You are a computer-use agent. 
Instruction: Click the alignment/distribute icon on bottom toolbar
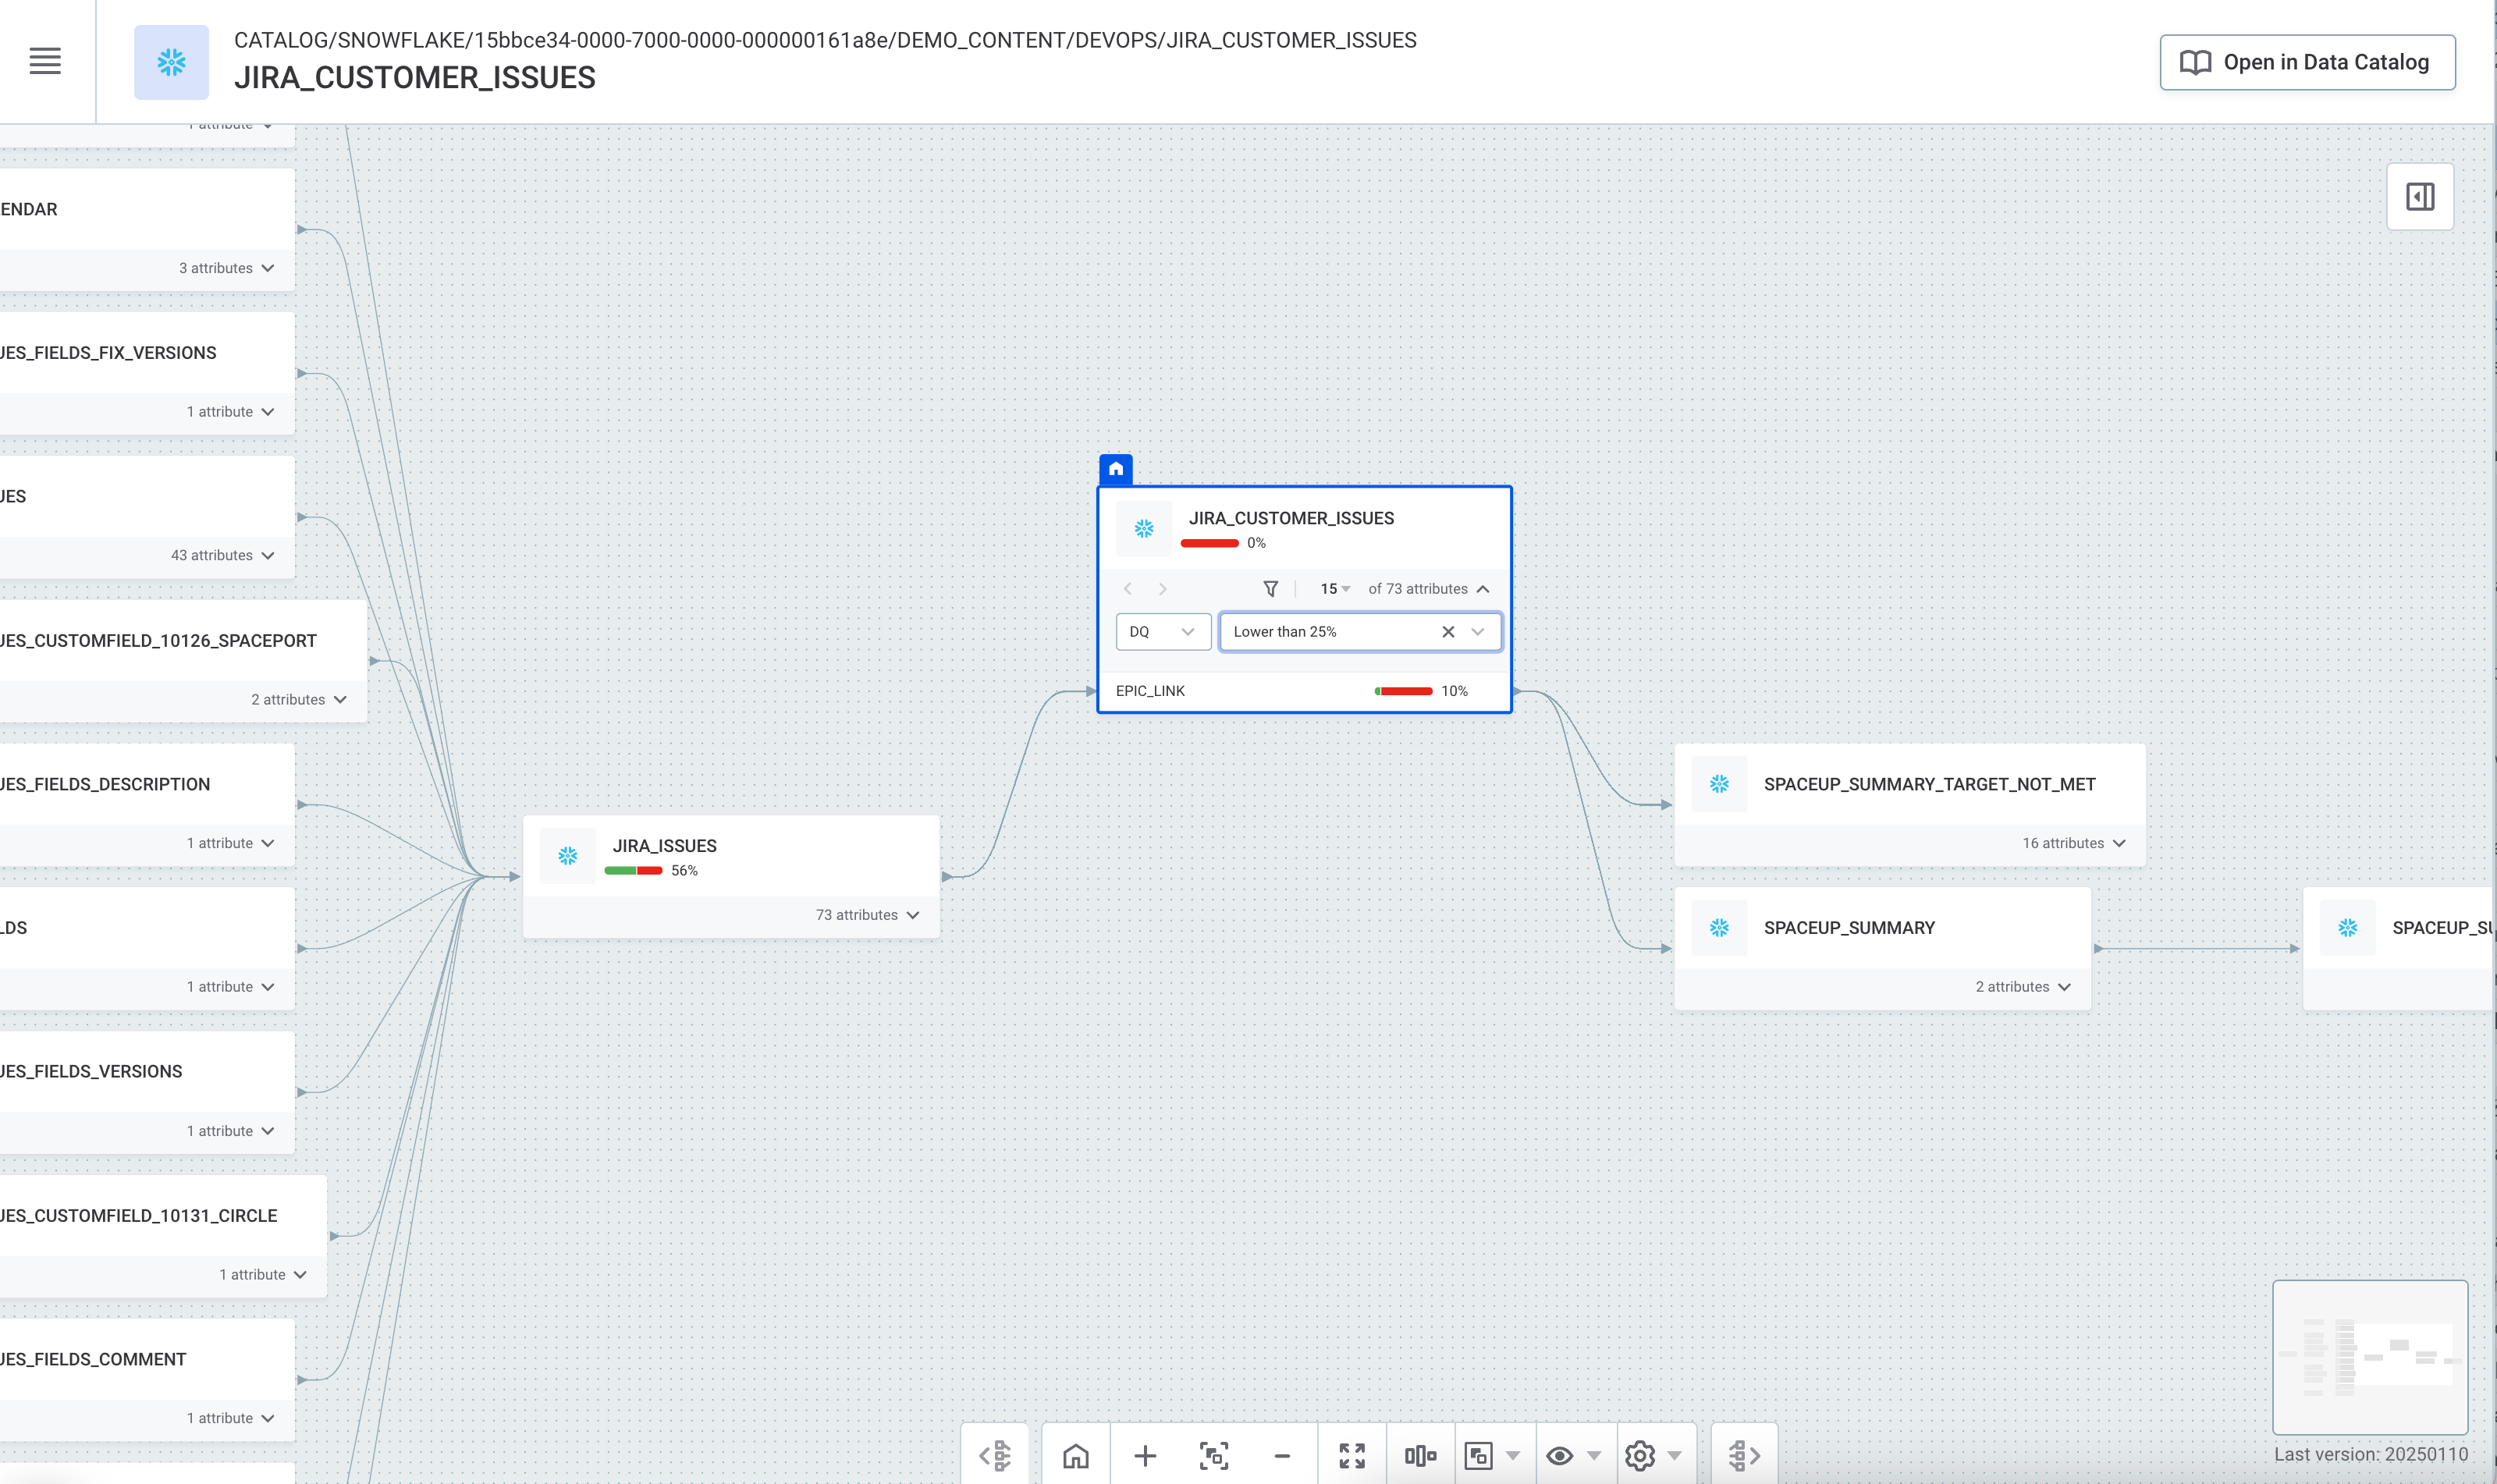click(1421, 1455)
